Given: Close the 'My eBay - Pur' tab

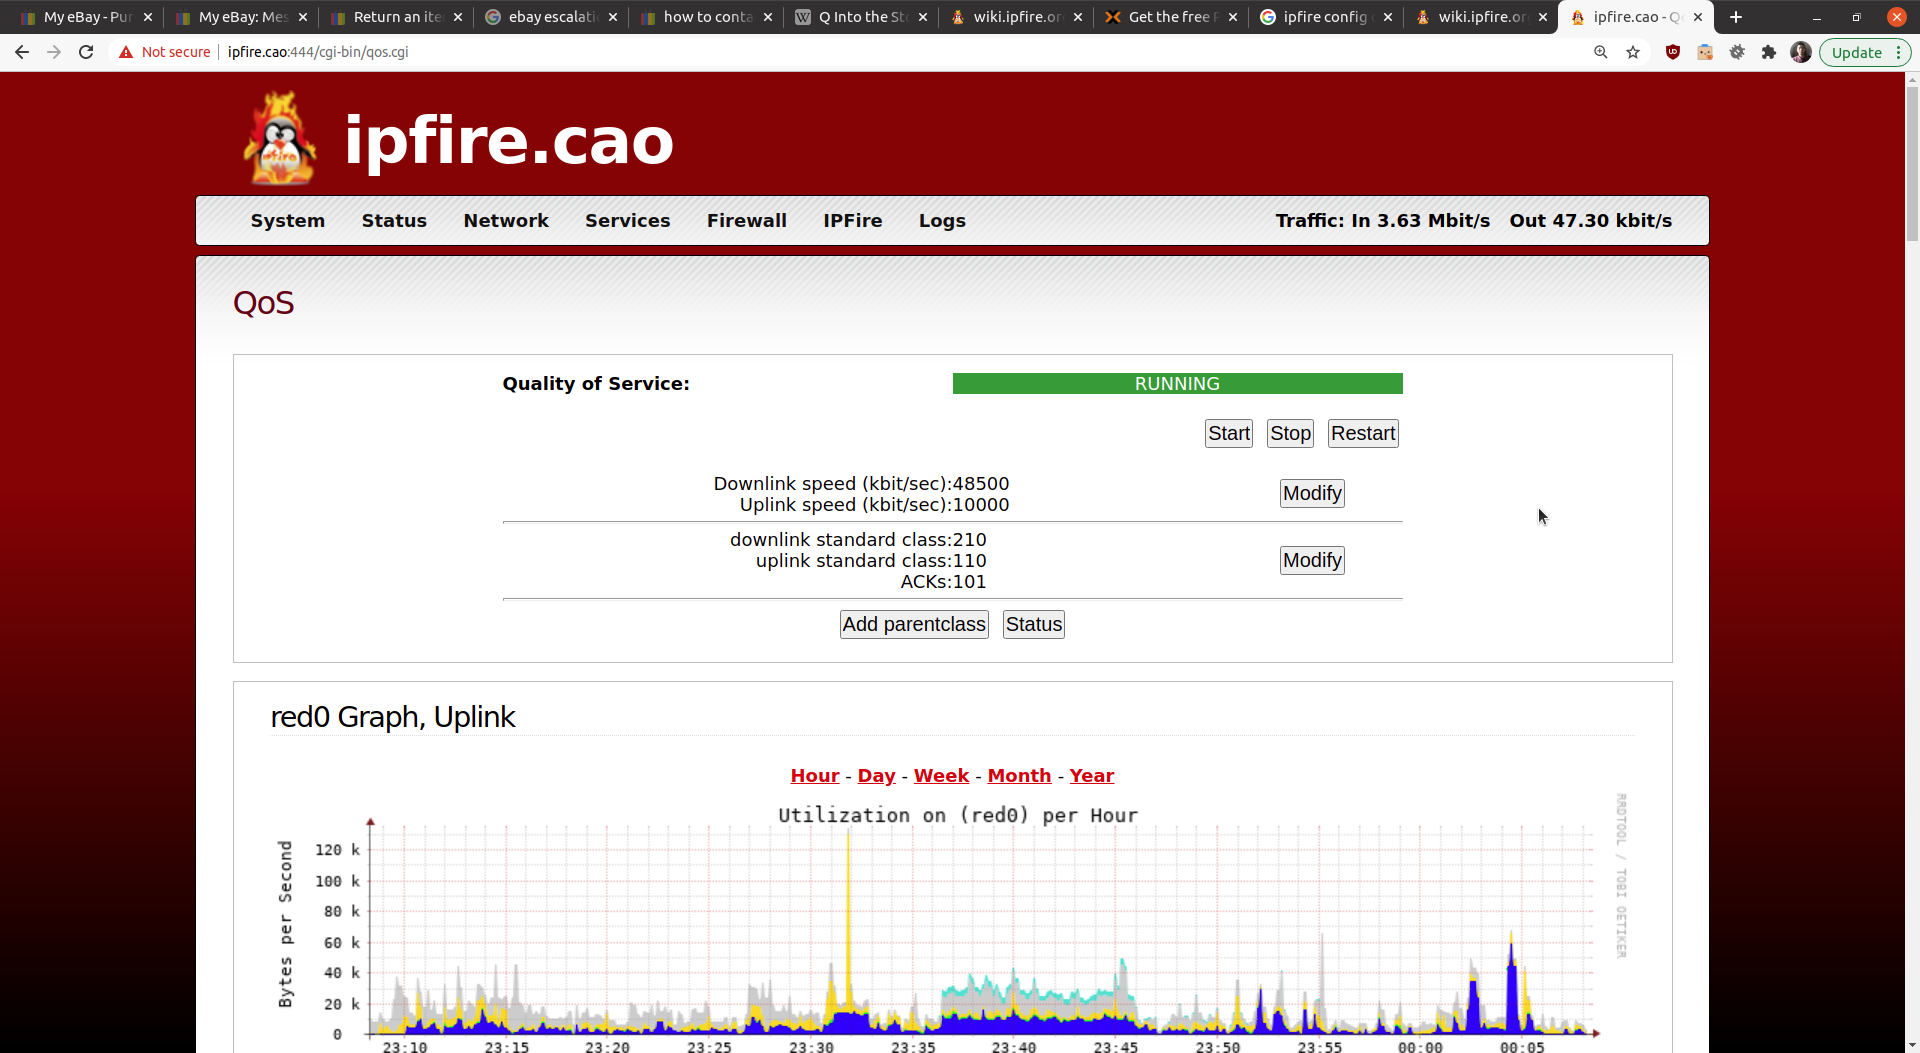Looking at the screenshot, I should 148,17.
